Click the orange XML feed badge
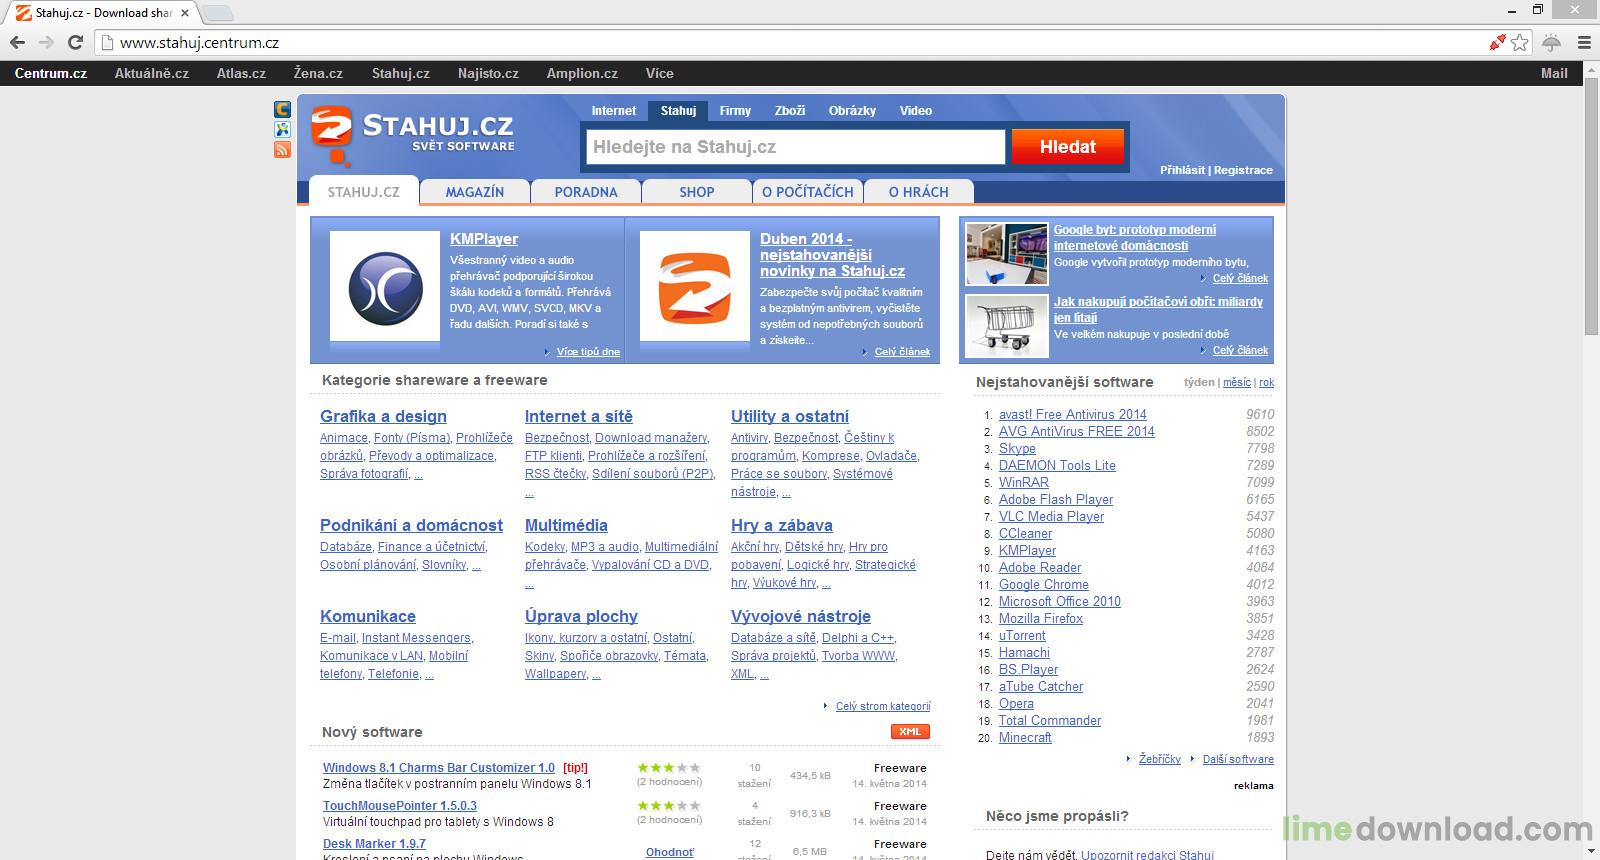The image size is (1600, 860). point(910,732)
